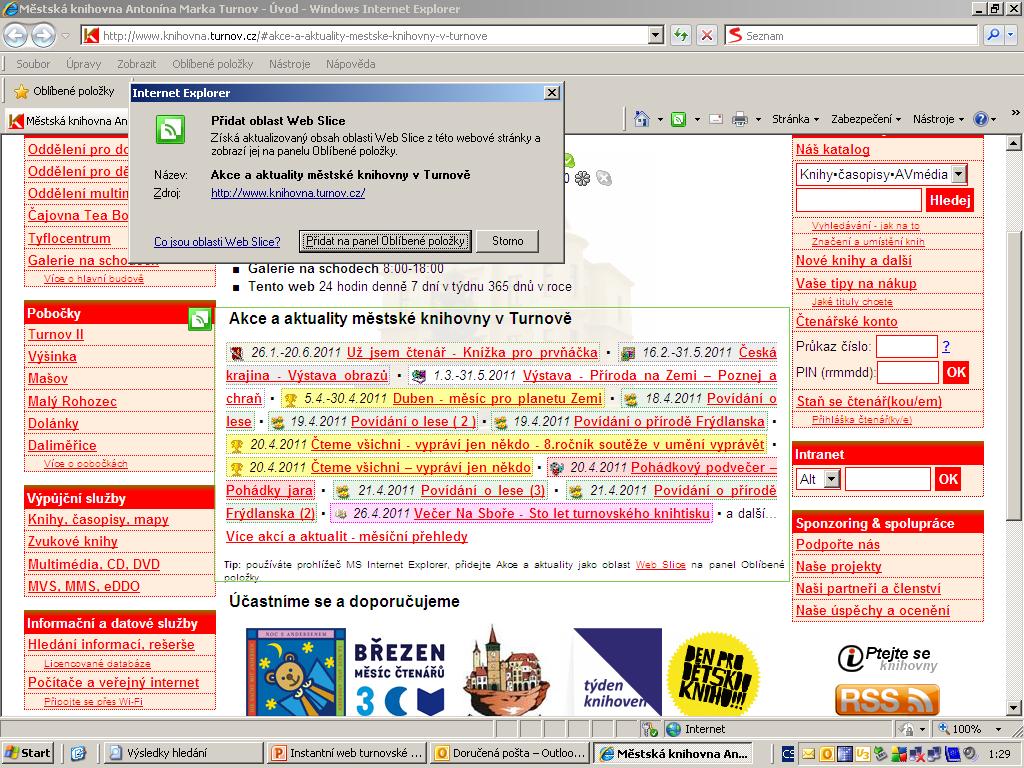Screen dimensions: 1024x768
Task: Click the Internet zone globe in status bar
Action: click(x=673, y=729)
